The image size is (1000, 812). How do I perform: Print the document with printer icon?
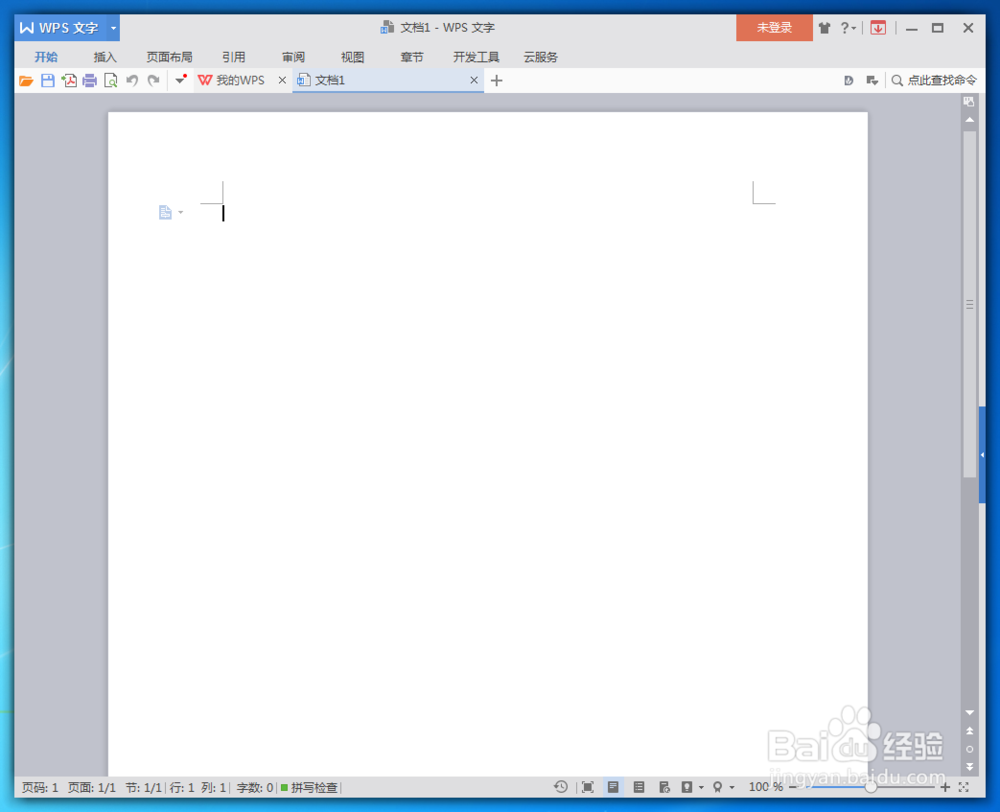90,80
